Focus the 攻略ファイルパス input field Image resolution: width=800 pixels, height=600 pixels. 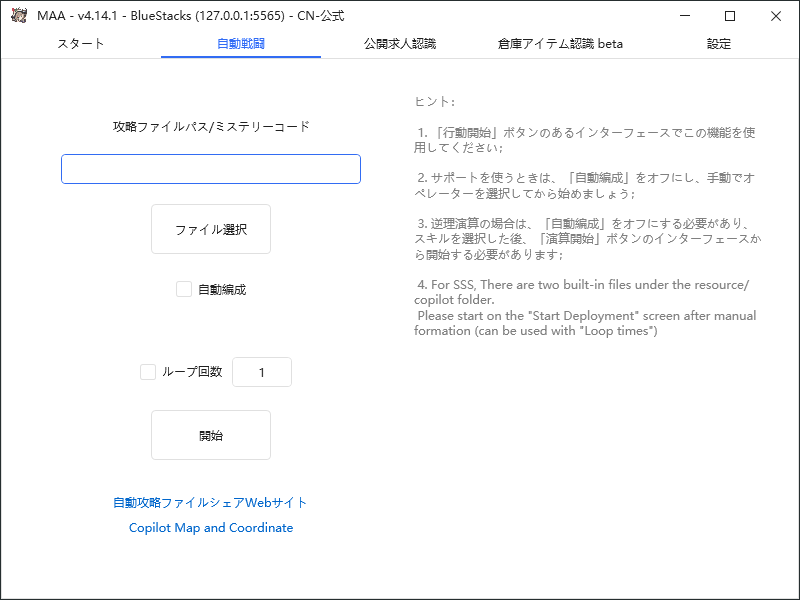211,169
